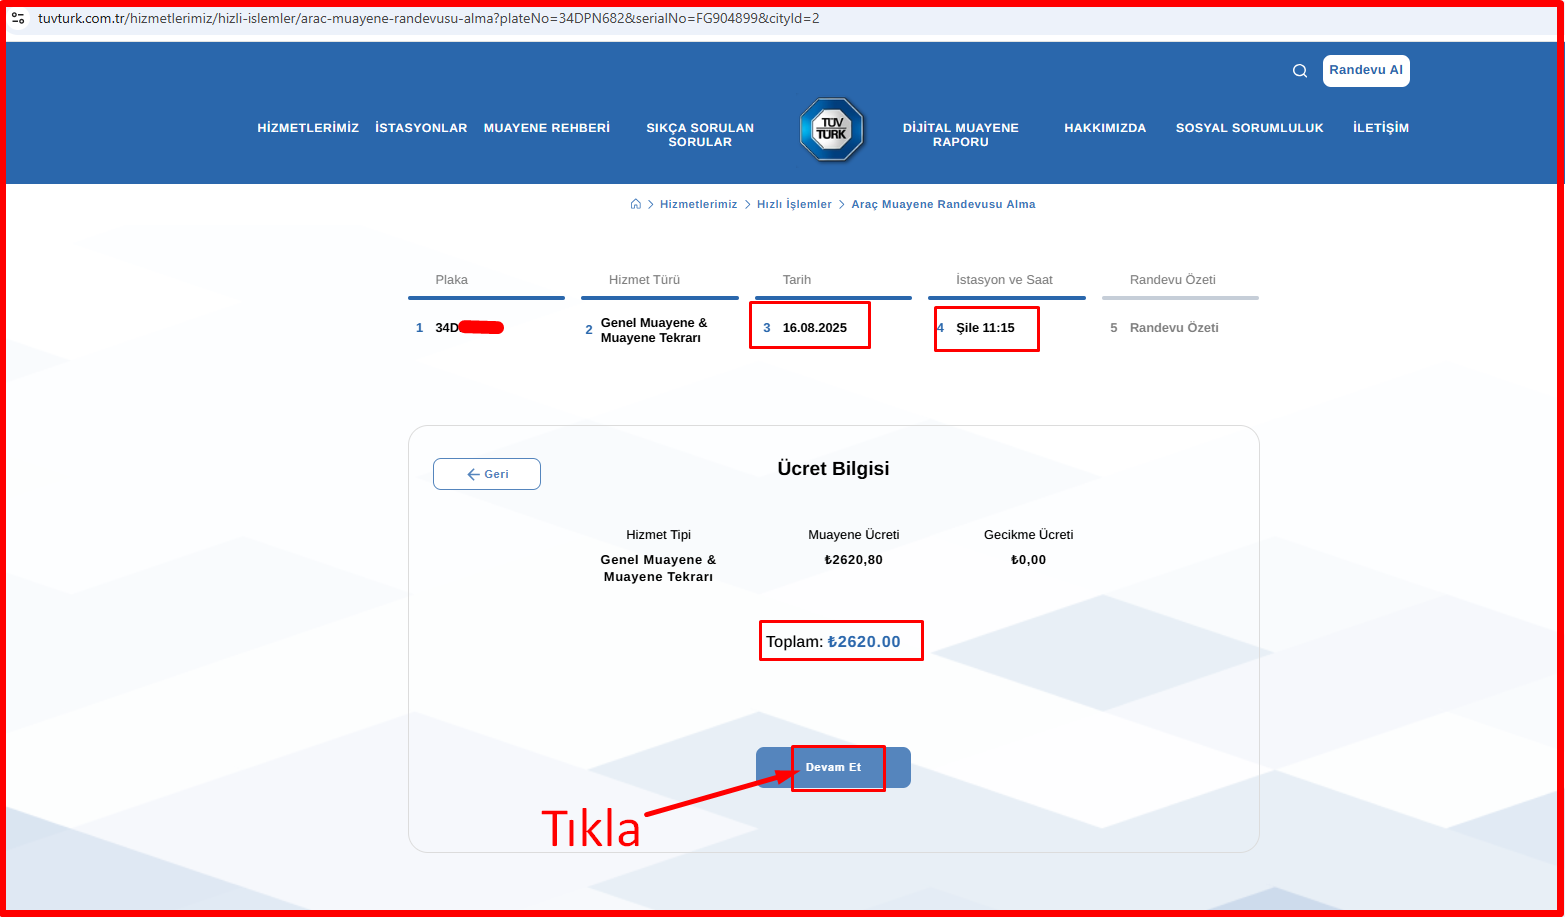
Task: Click the Toplam ₺2620.00 amount
Action: click(x=864, y=642)
